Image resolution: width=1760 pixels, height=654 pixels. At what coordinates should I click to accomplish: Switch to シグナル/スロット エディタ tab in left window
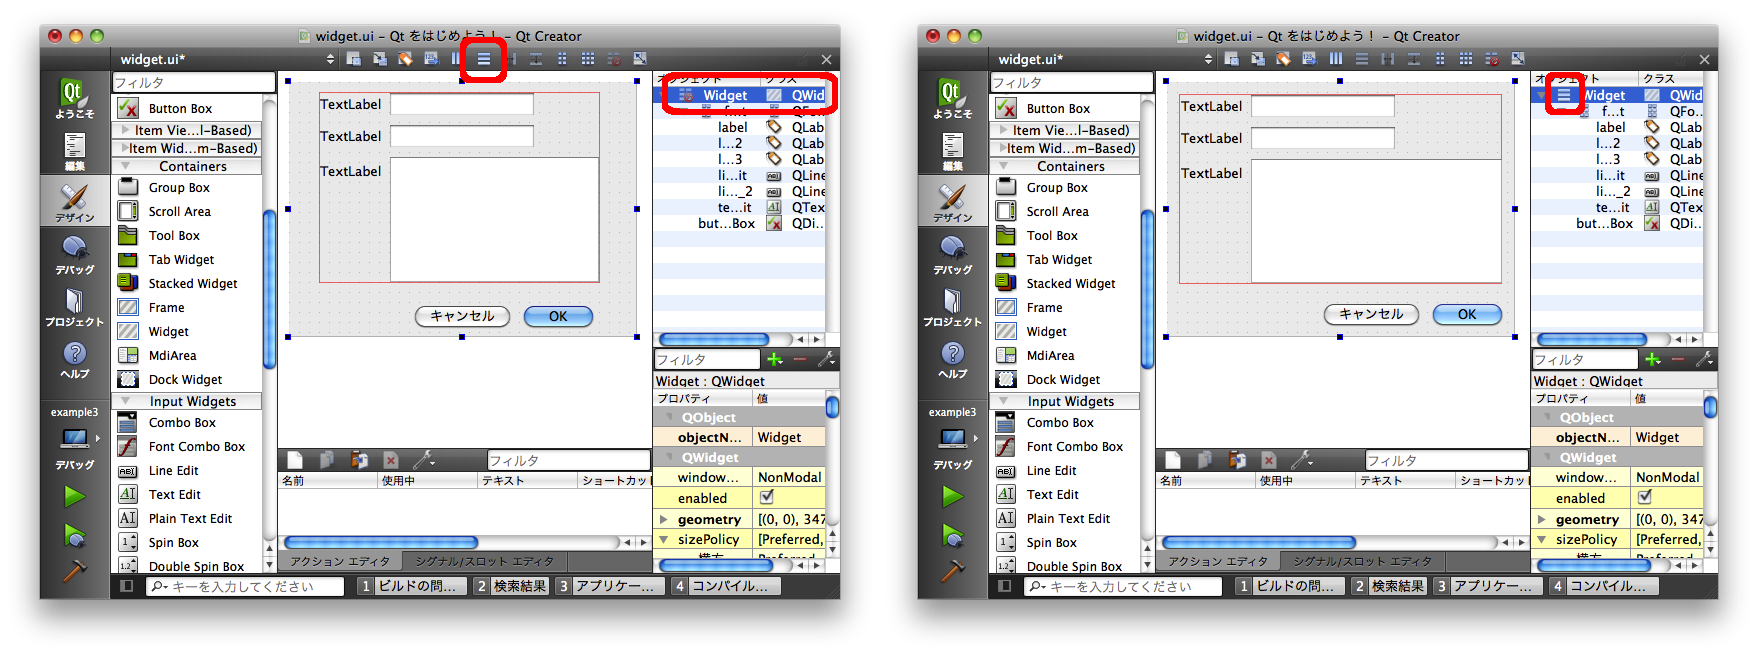tap(484, 561)
